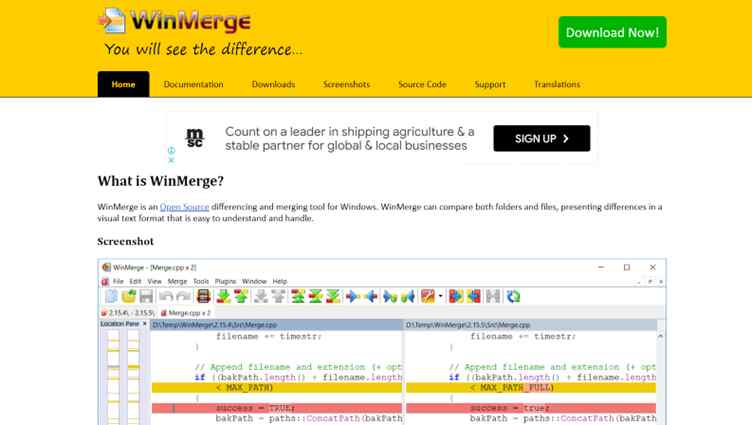Open the Help menu in WinMerge
Viewport: 752px width, 425px height.
tap(280, 281)
